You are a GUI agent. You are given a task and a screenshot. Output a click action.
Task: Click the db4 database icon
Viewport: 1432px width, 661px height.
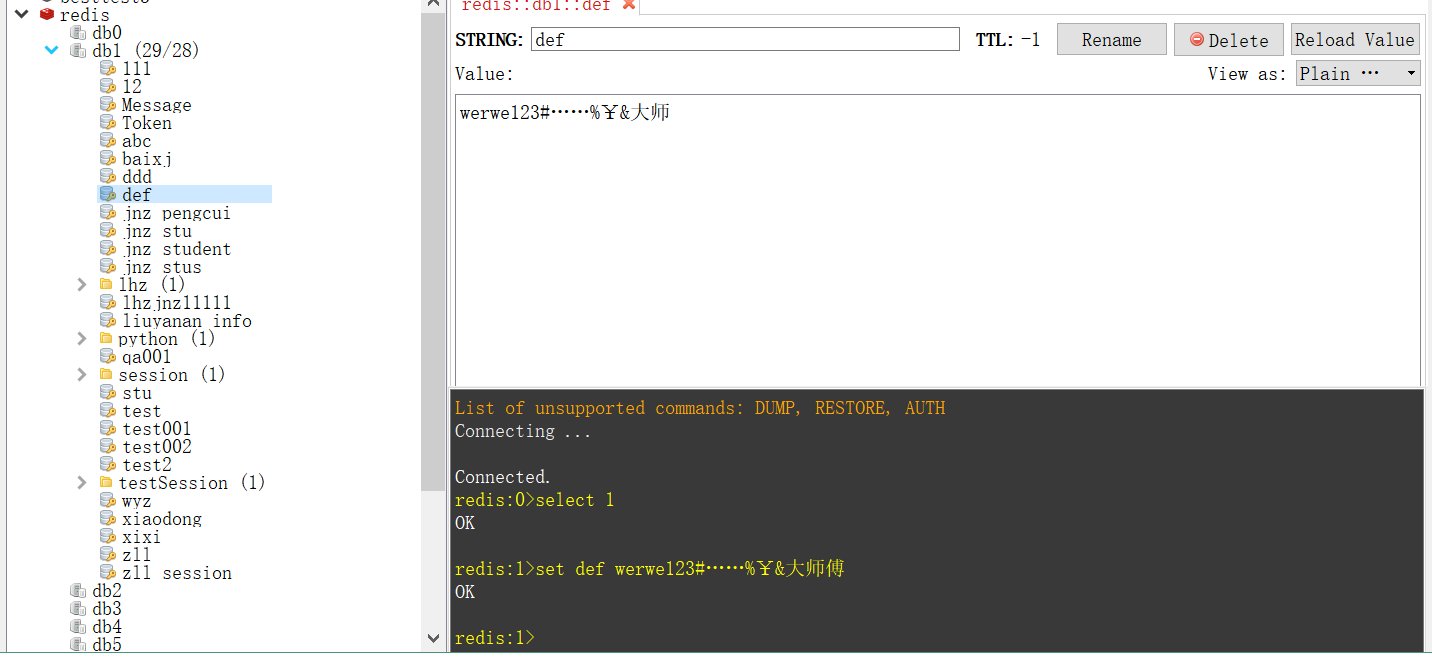(78, 627)
